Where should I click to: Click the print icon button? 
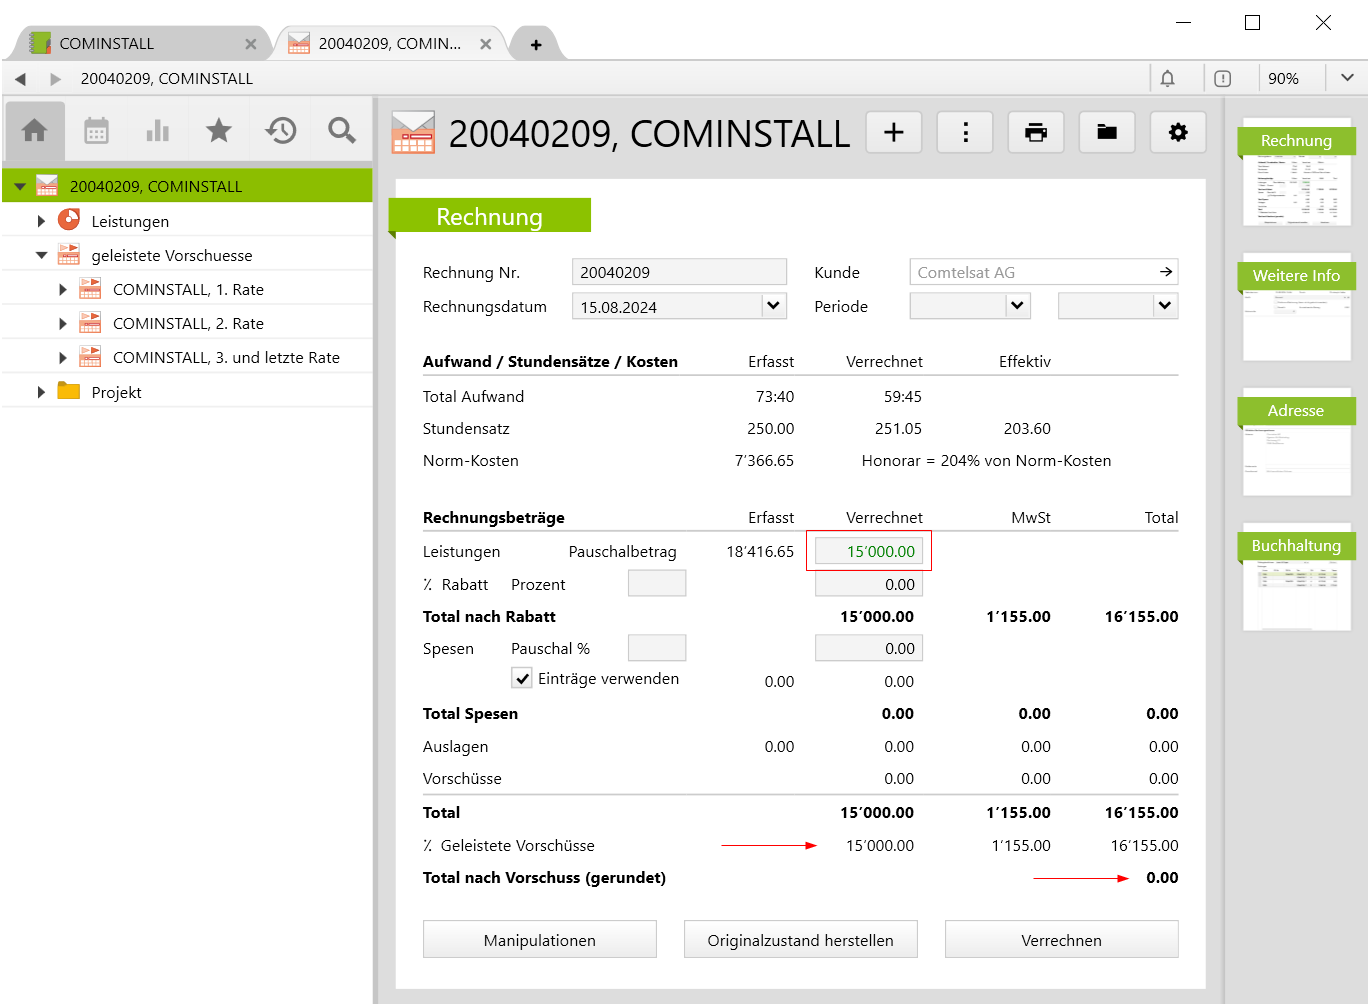click(x=1036, y=132)
